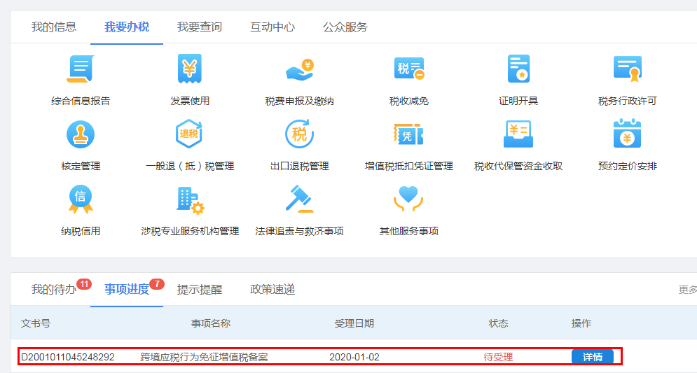Image resolution: width=697 pixels, height=373 pixels.
Task: Open the 其他服务事项 heart icon
Action: pyautogui.click(x=409, y=199)
